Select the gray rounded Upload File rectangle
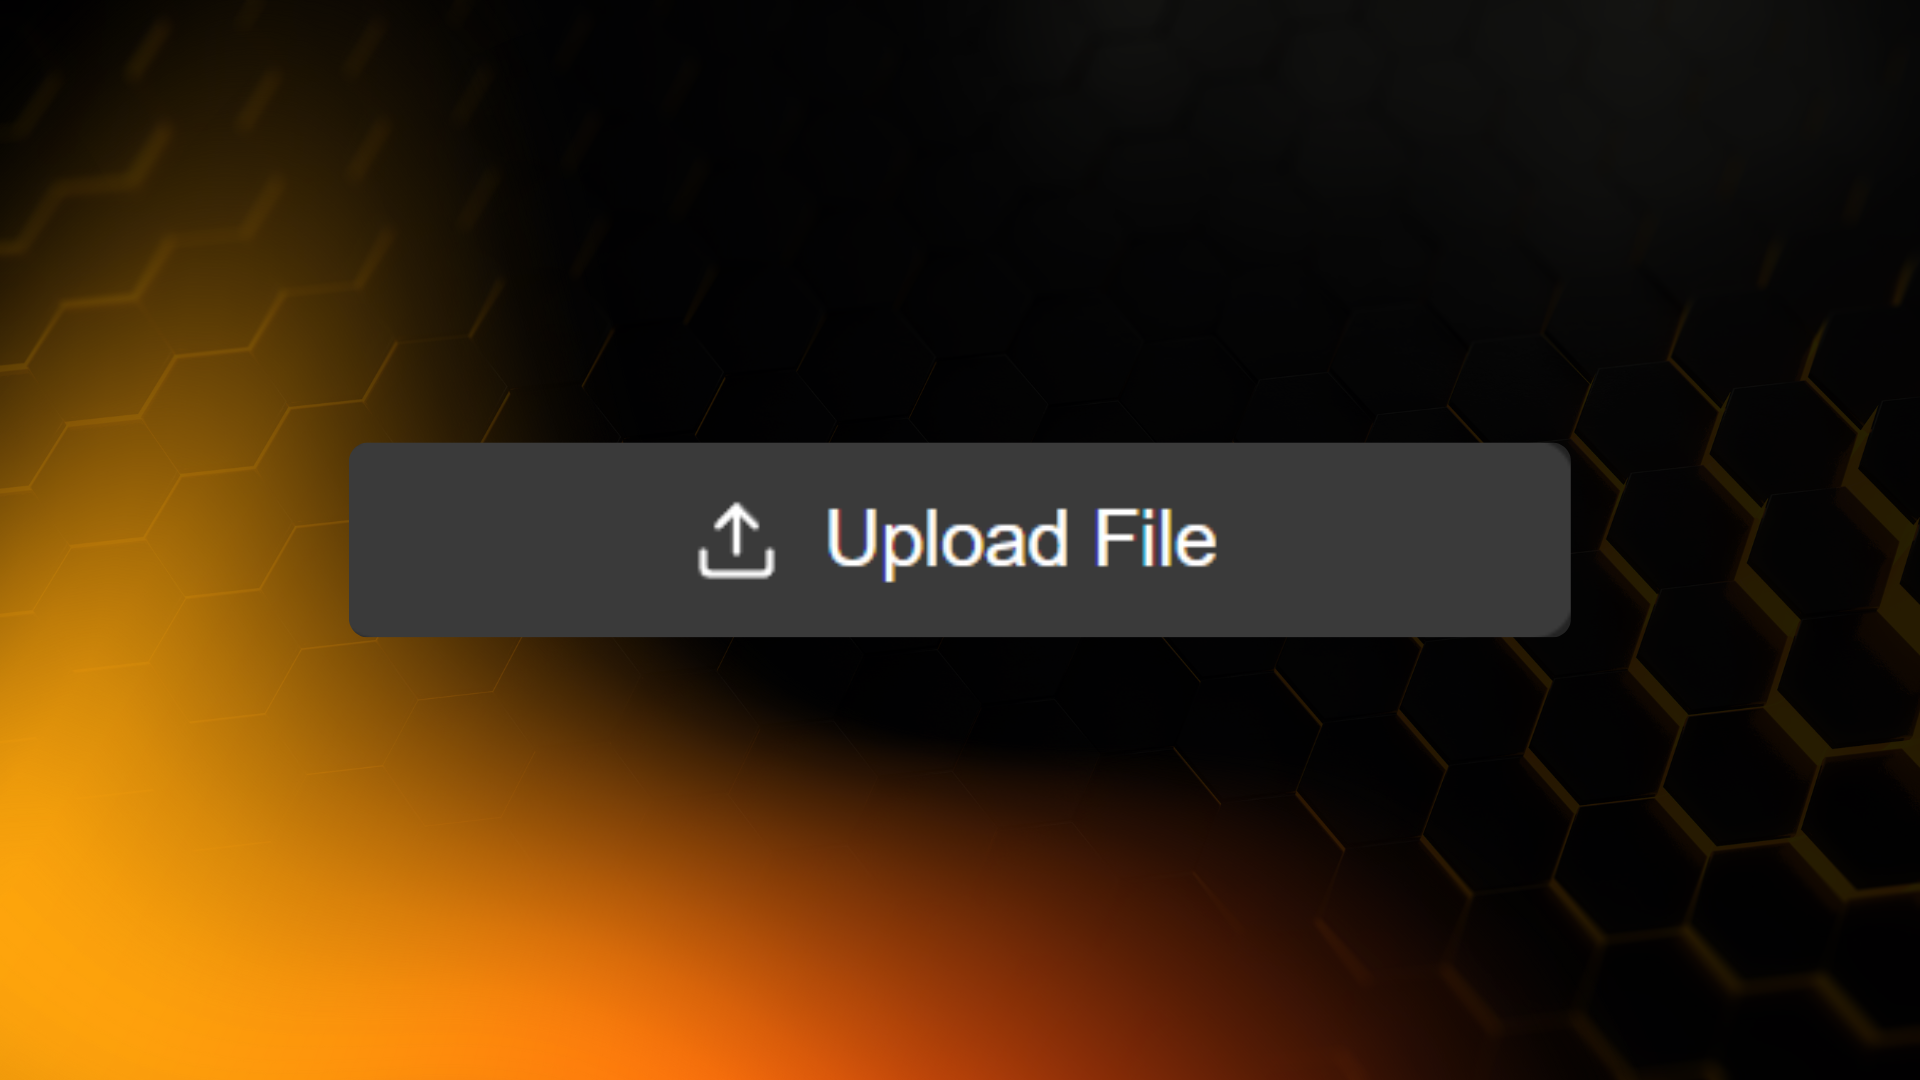Image resolution: width=1920 pixels, height=1080 pixels. [960, 540]
